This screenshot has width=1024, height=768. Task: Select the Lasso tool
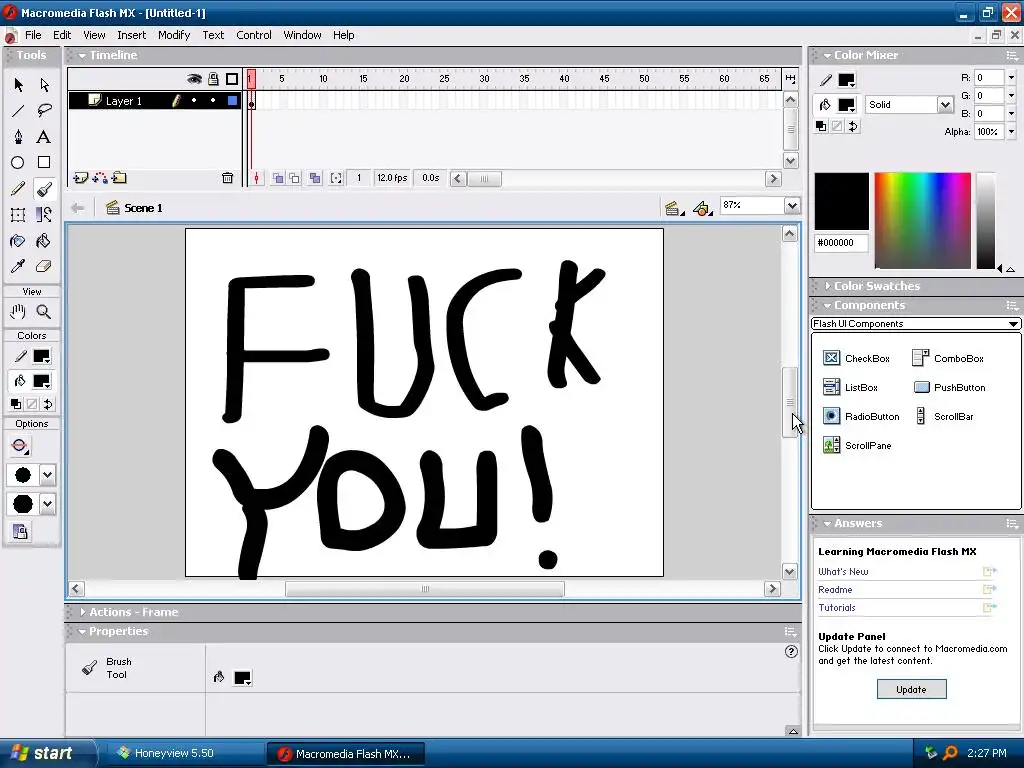(44, 111)
